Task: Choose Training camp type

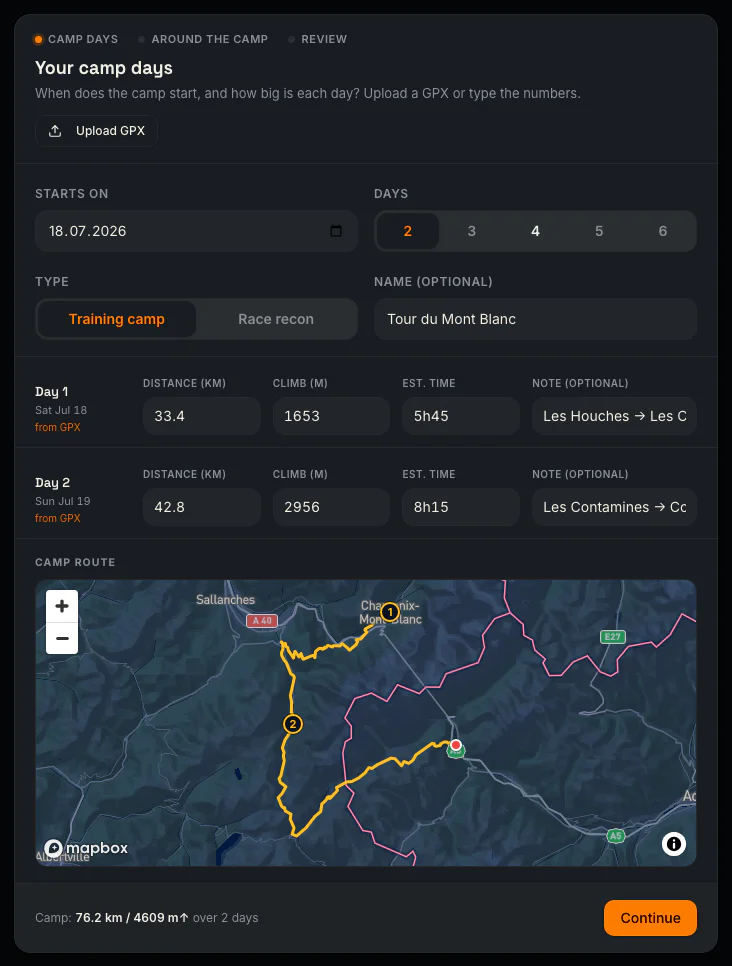Action: pyautogui.click(x=116, y=319)
